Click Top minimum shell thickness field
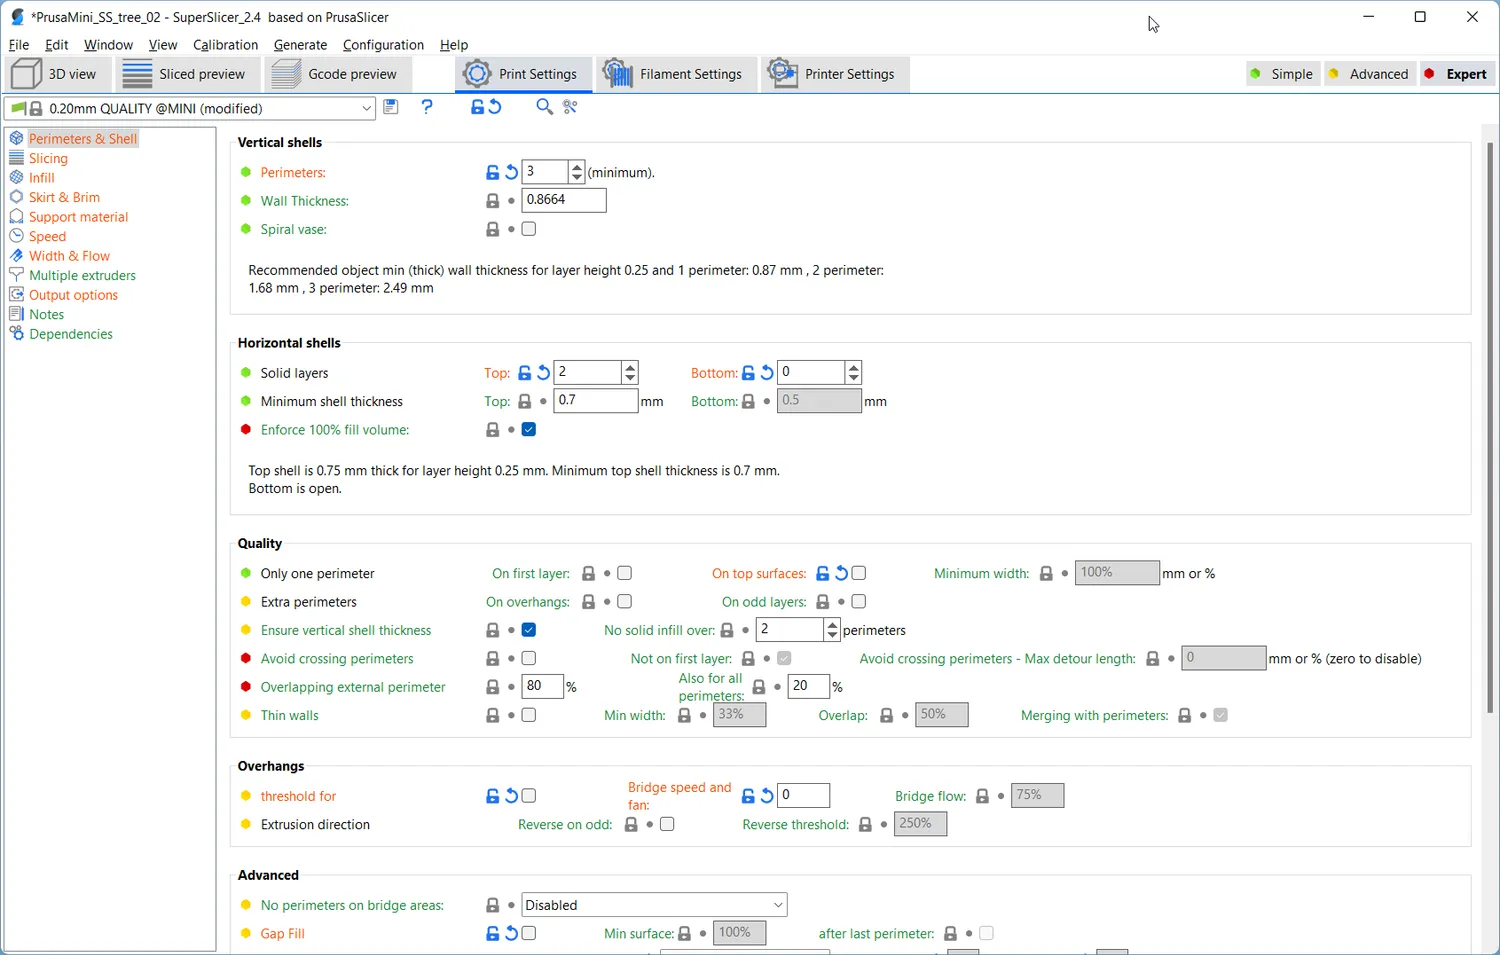The height and width of the screenshot is (955, 1500). point(596,401)
